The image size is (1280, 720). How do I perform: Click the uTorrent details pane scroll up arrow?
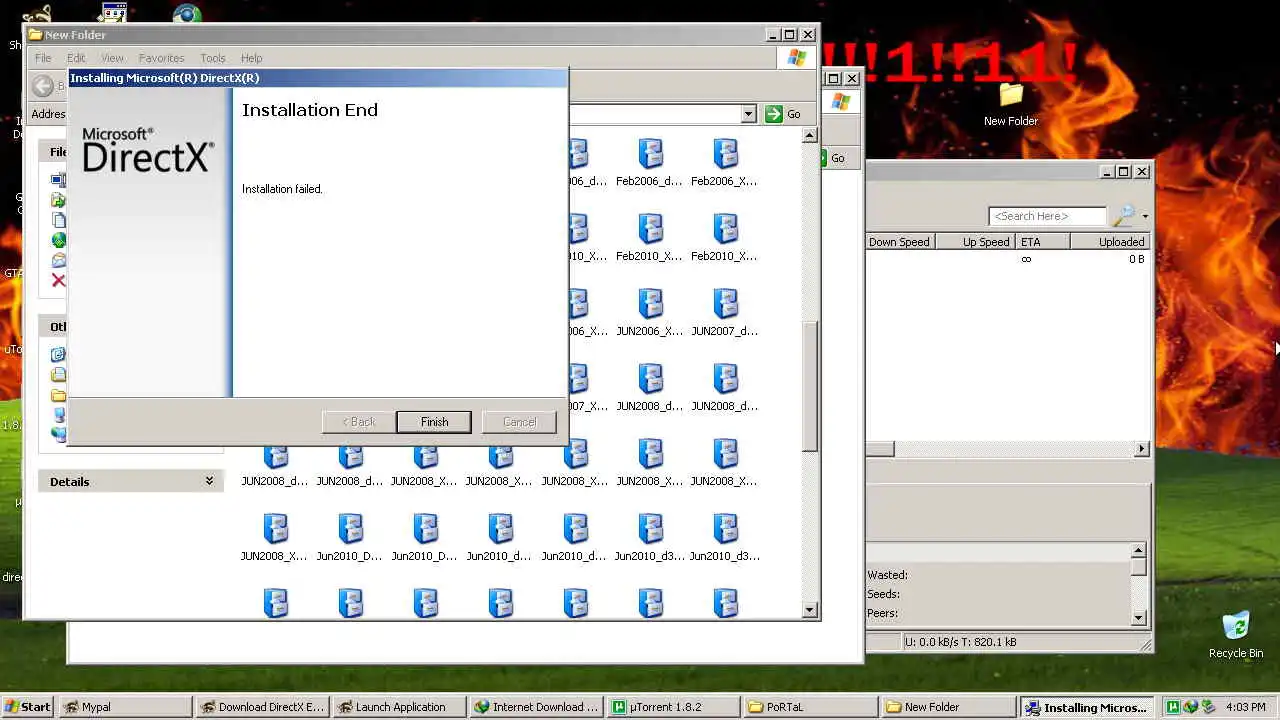point(1138,550)
